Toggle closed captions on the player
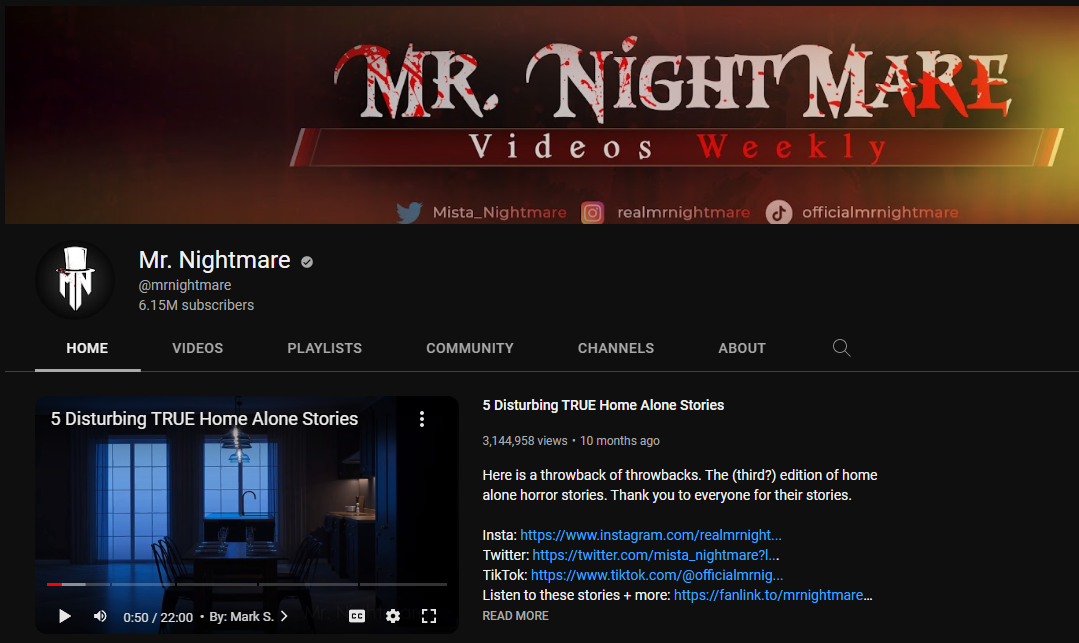Image resolution: width=1079 pixels, height=643 pixels. 357,616
